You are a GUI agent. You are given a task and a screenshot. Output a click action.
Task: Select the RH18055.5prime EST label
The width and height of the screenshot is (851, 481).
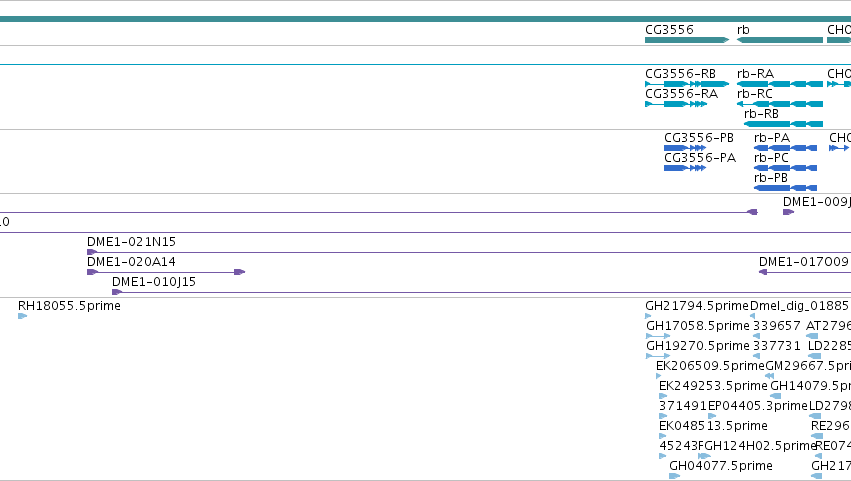point(69,306)
